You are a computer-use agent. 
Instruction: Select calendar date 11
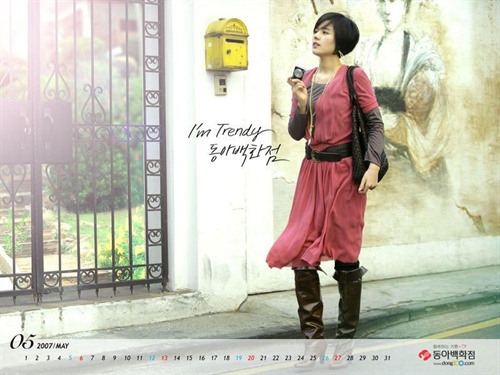(140, 358)
